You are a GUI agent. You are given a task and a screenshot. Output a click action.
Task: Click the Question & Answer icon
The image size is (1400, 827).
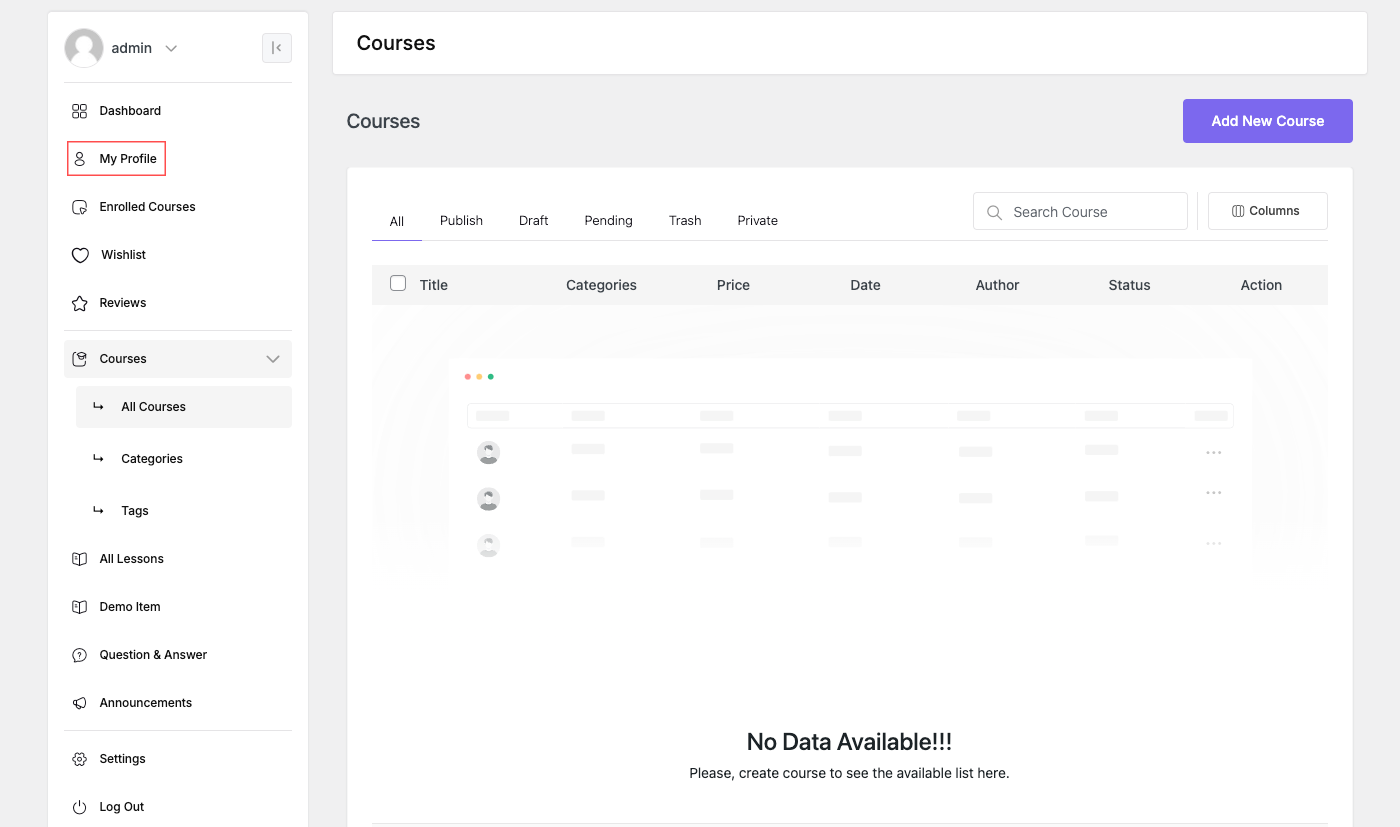pos(80,655)
